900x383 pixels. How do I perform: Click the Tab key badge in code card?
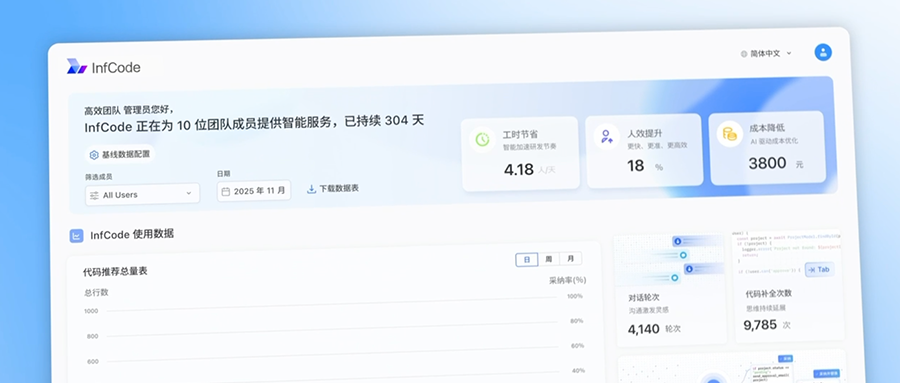coord(819,269)
